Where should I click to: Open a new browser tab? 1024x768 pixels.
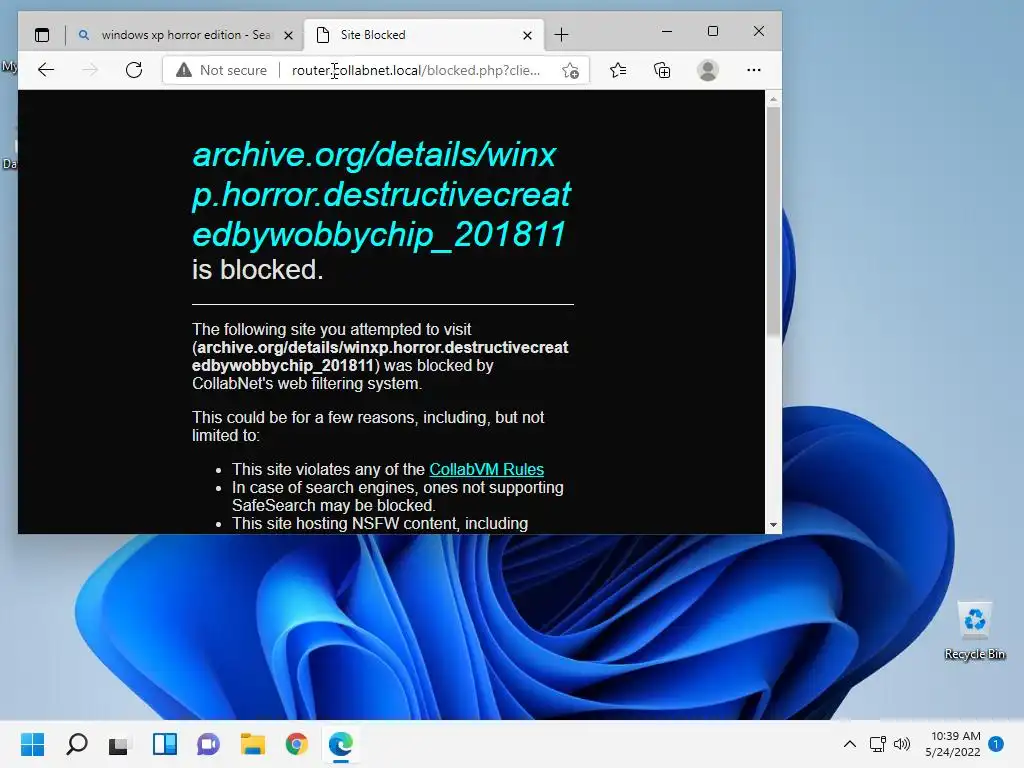(x=561, y=35)
